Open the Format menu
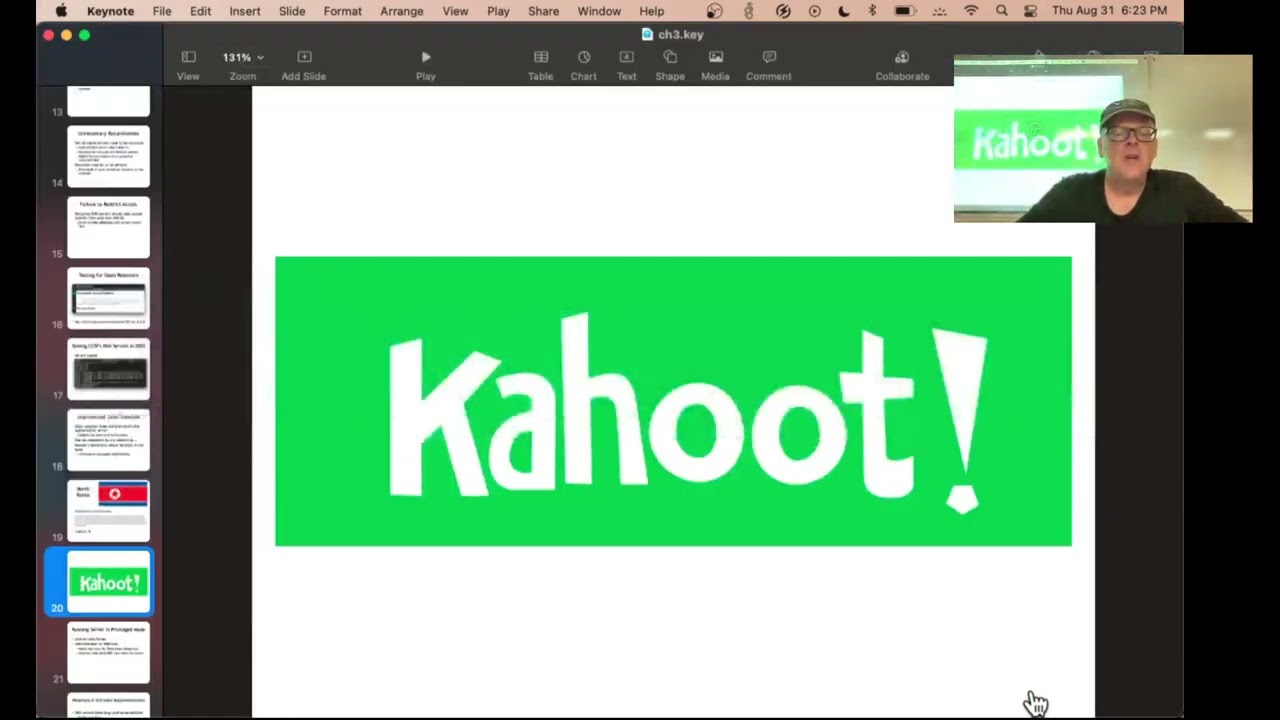The width and height of the screenshot is (1280, 720). [x=343, y=11]
